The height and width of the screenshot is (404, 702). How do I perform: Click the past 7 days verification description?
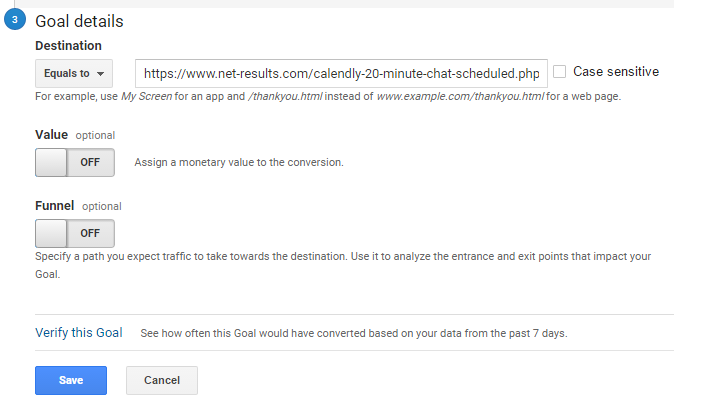354,333
